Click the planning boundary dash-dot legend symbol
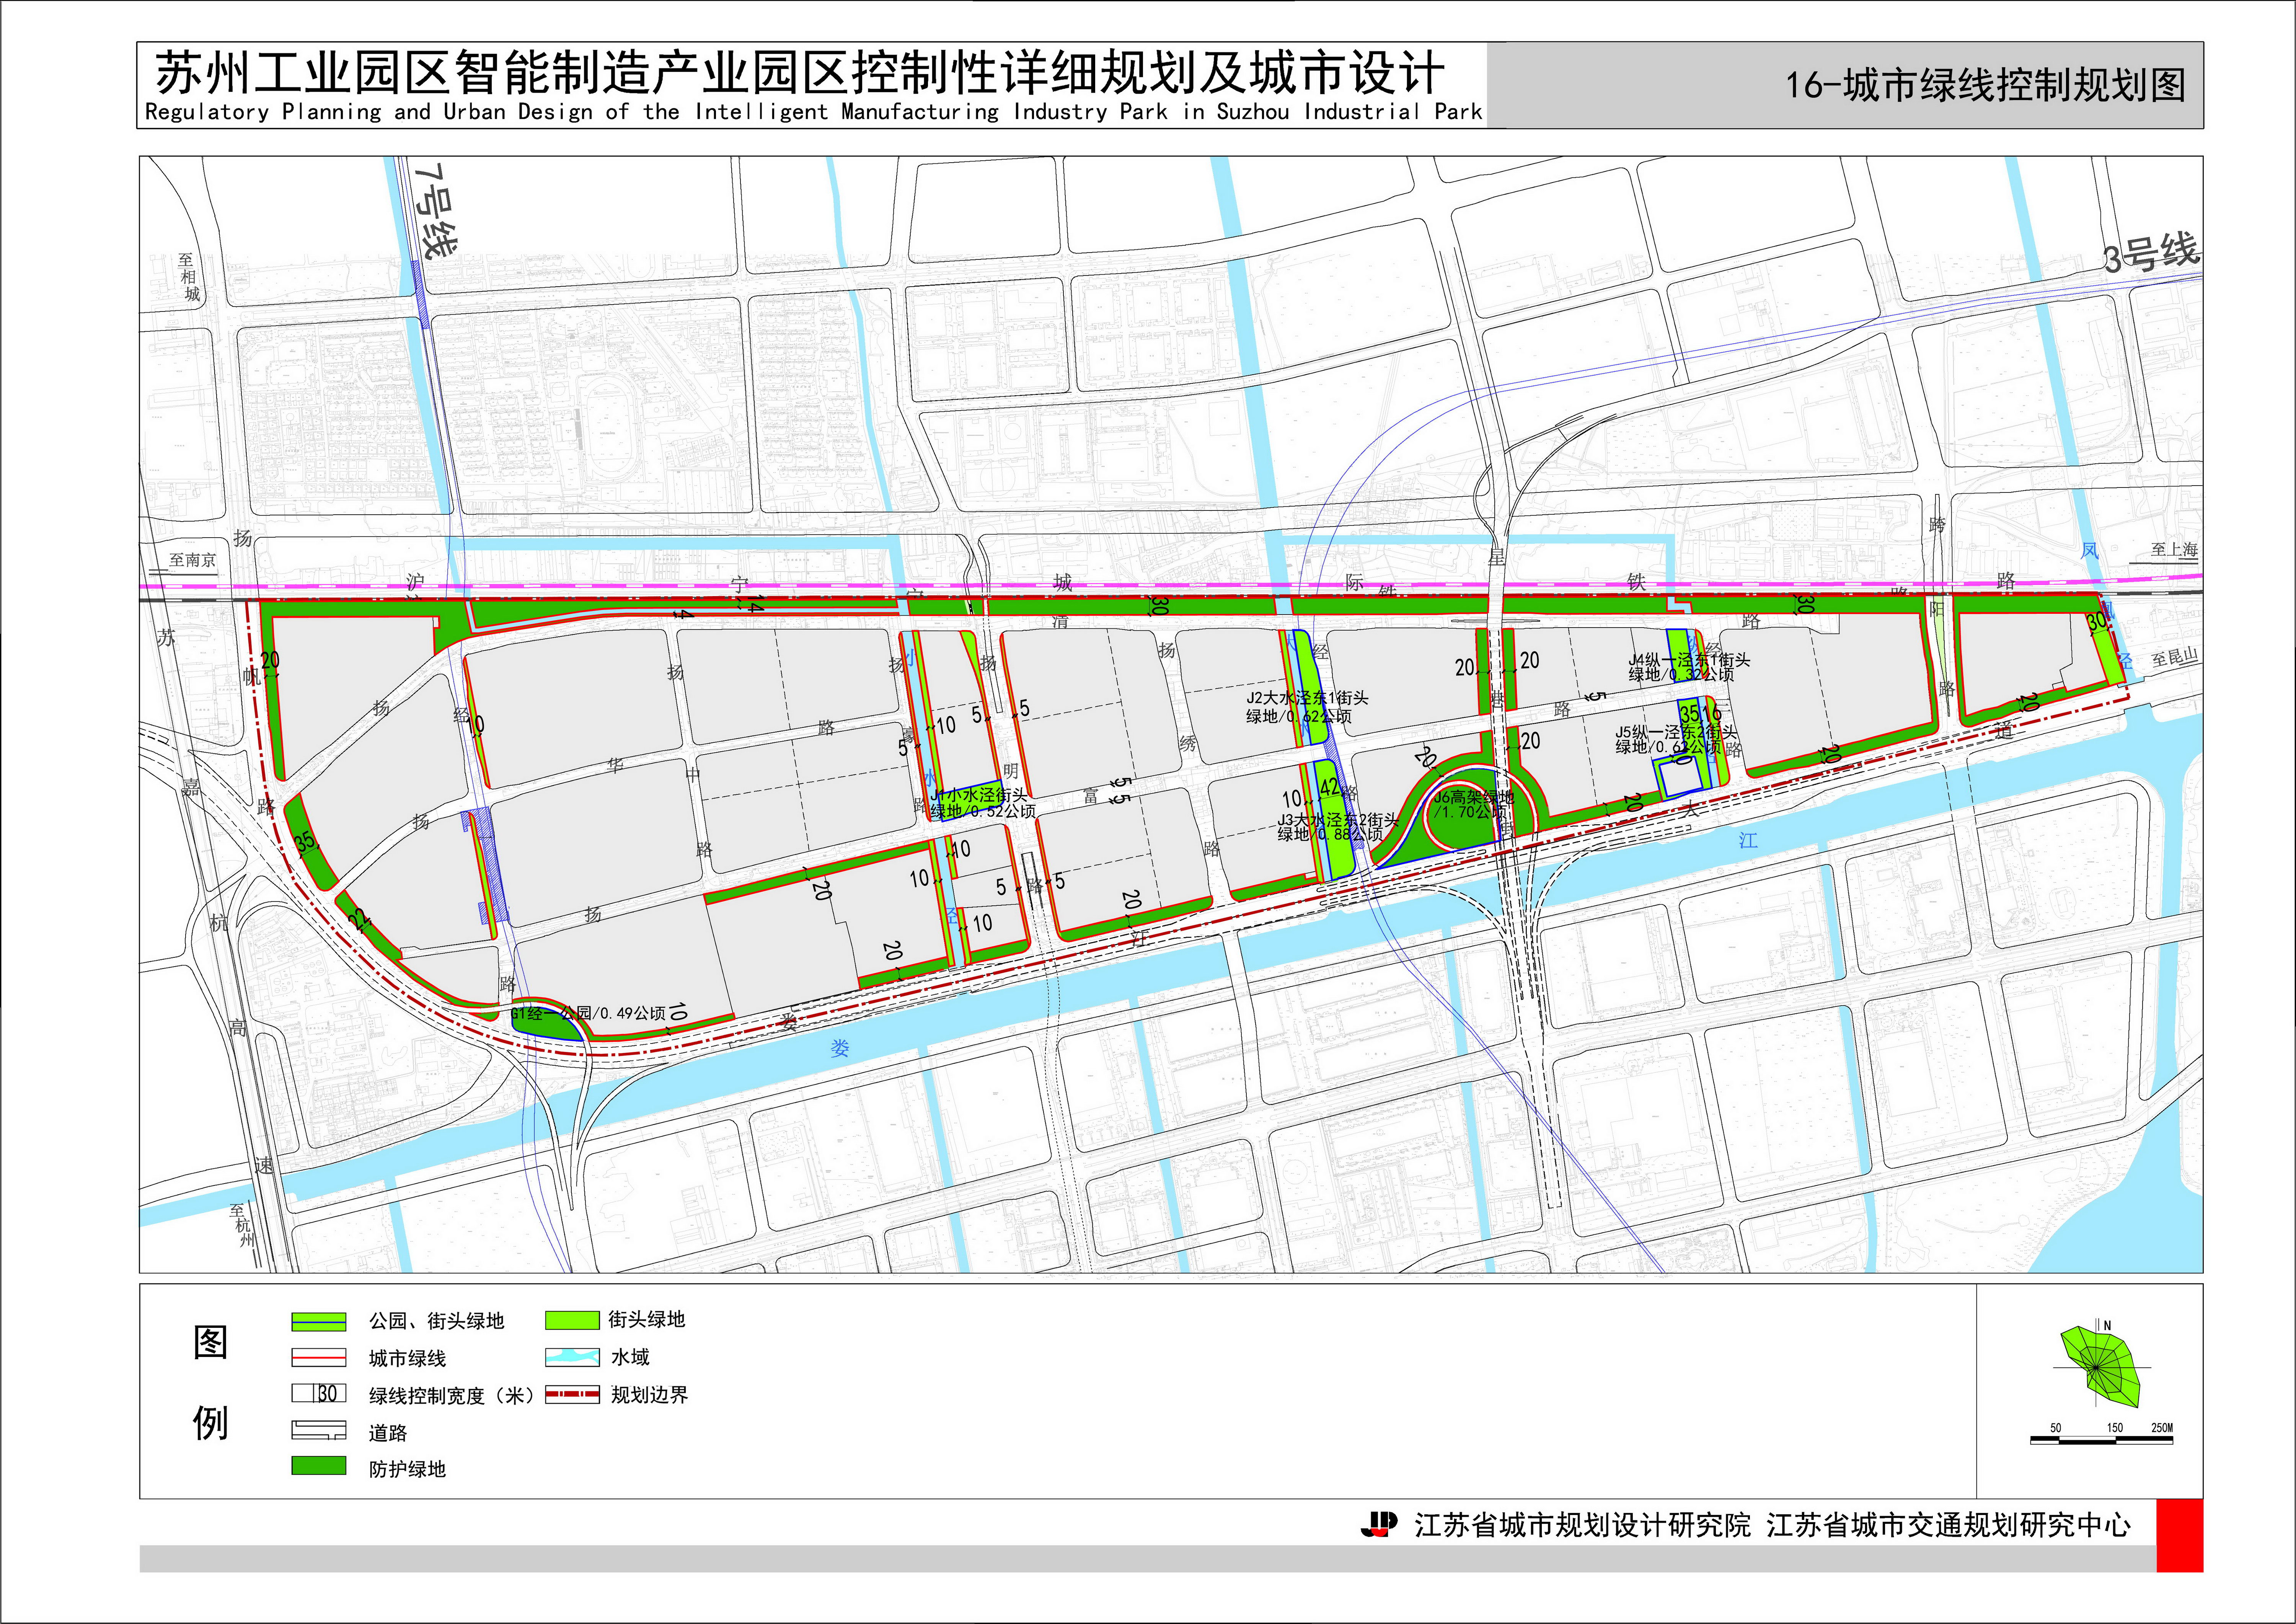The height and width of the screenshot is (1624, 2296). coord(572,1394)
